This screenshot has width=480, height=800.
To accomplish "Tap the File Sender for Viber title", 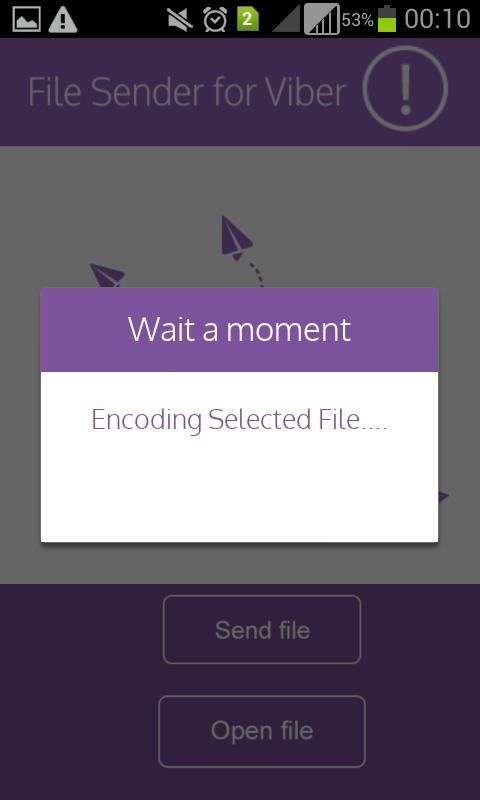I will (187, 92).
